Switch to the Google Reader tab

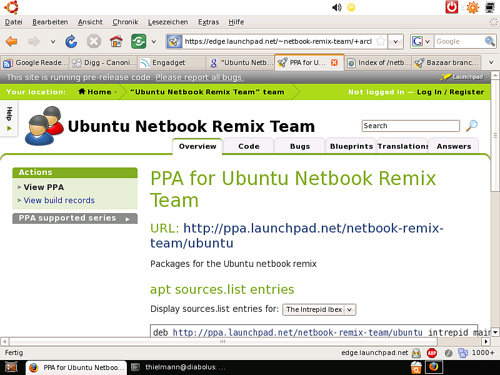click(35, 63)
